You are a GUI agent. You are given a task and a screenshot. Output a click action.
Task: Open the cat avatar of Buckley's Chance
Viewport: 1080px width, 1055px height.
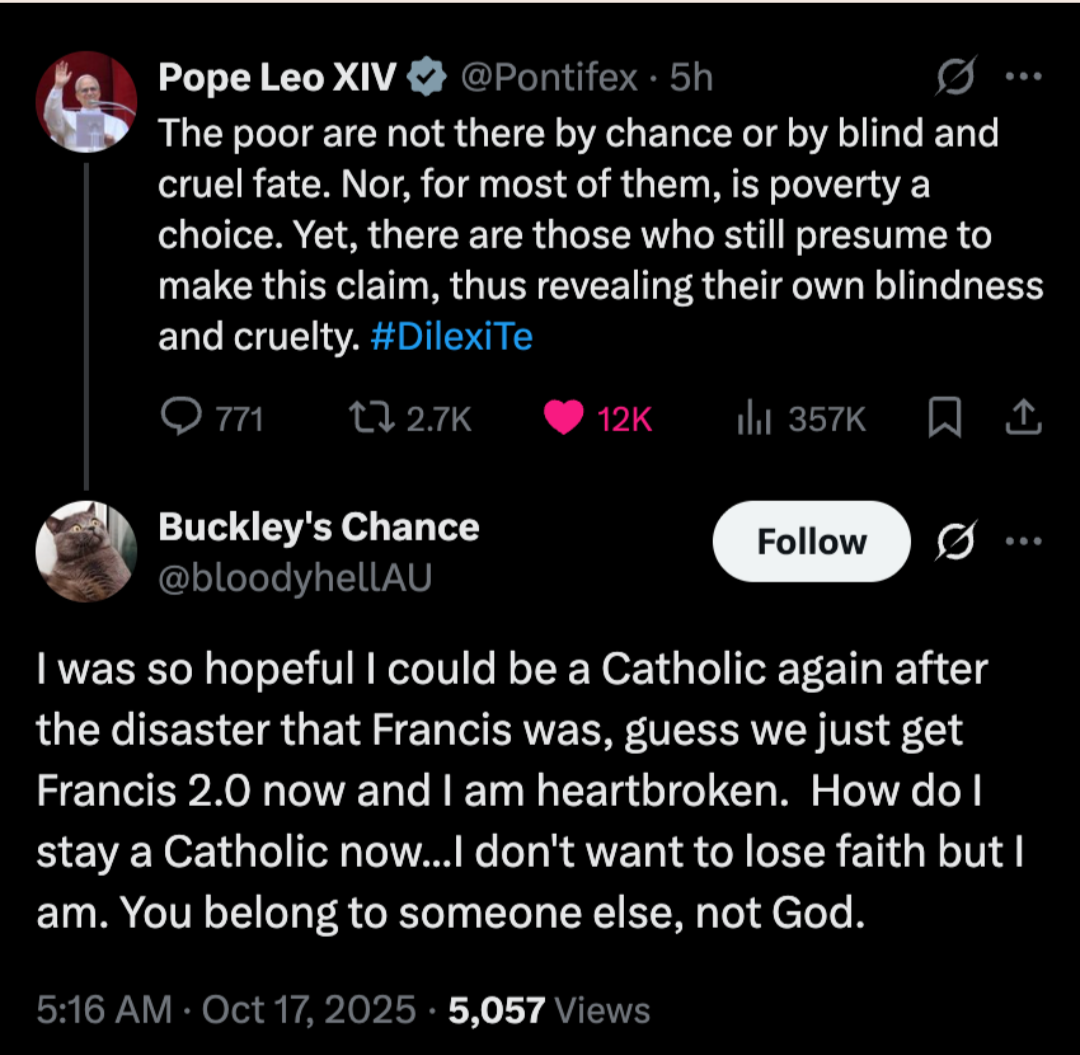point(86,551)
